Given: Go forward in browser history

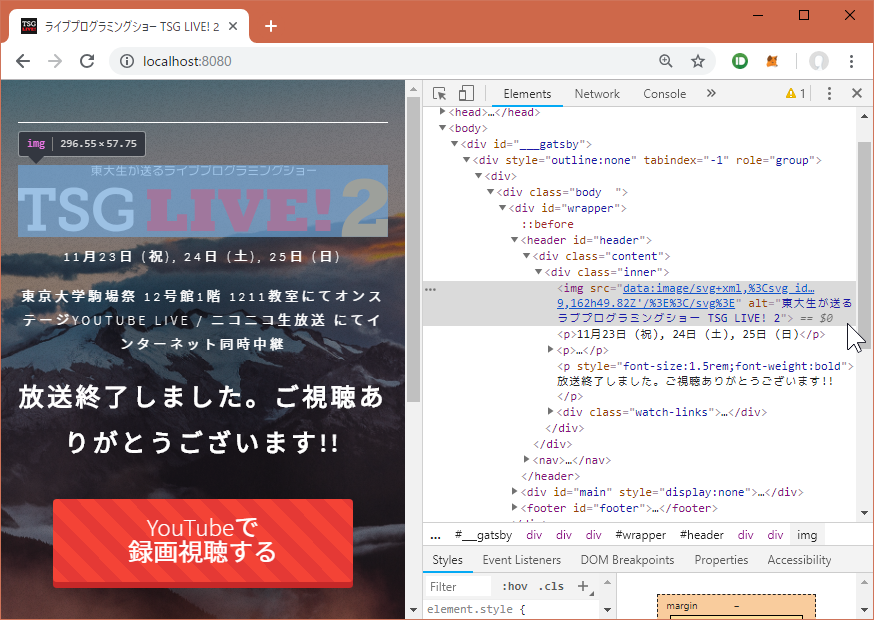Looking at the screenshot, I should [55, 61].
